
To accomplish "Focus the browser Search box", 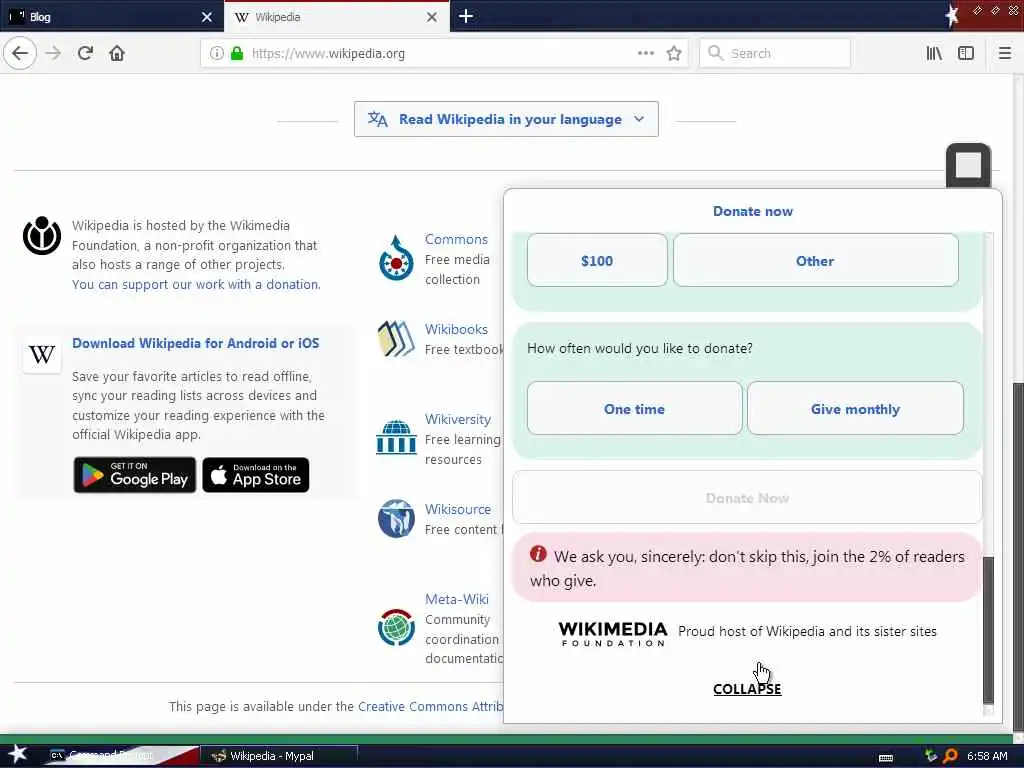I will pyautogui.click(x=775, y=53).
